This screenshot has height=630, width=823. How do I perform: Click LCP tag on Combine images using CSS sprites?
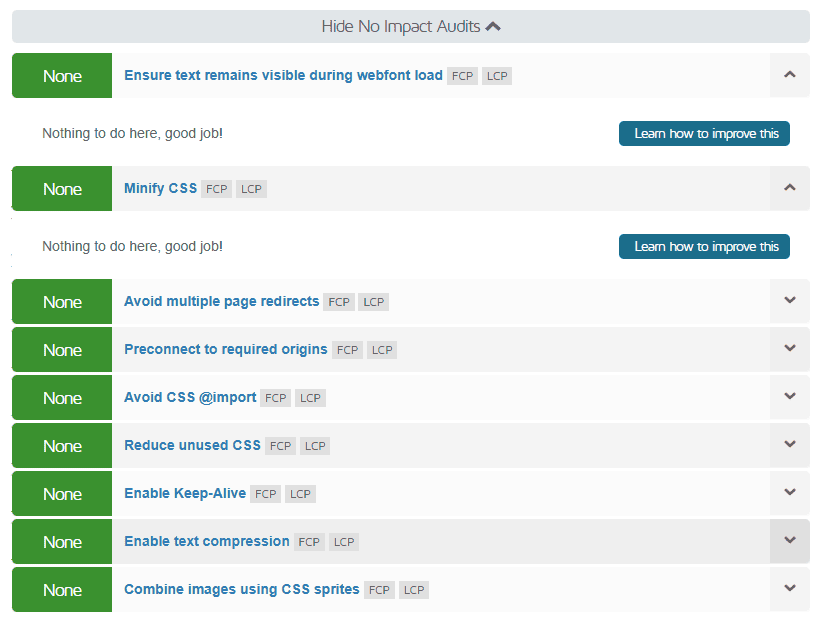[x=414, y=590]
